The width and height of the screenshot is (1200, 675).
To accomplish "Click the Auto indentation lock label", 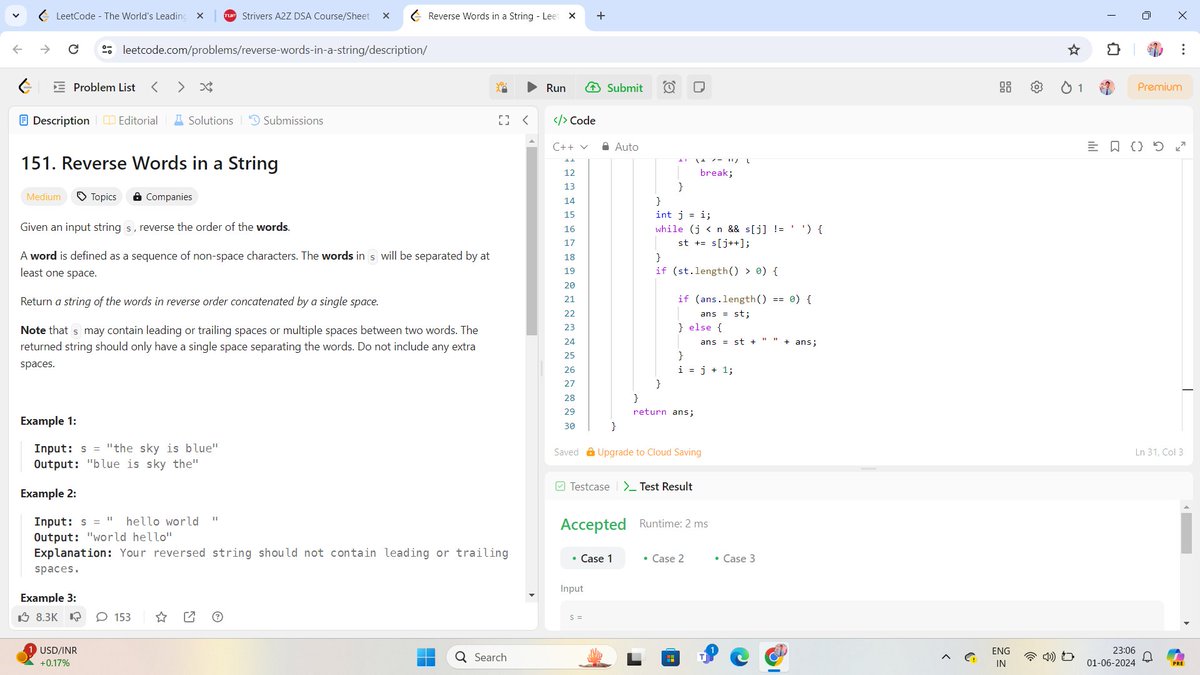I will [619, 147].
